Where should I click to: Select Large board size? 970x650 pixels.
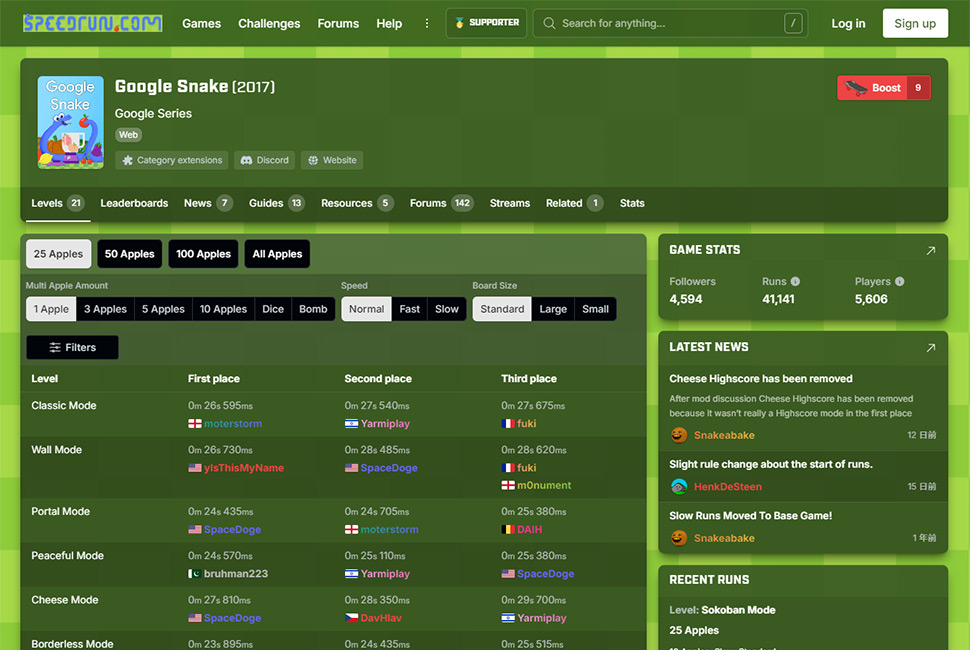[x=553, y=309]
